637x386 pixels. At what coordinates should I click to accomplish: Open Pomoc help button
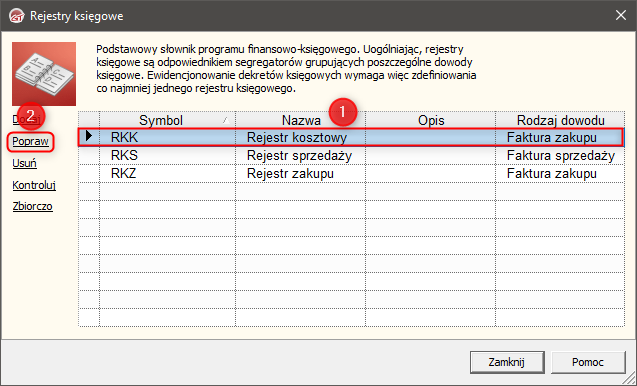pos(588,362)
